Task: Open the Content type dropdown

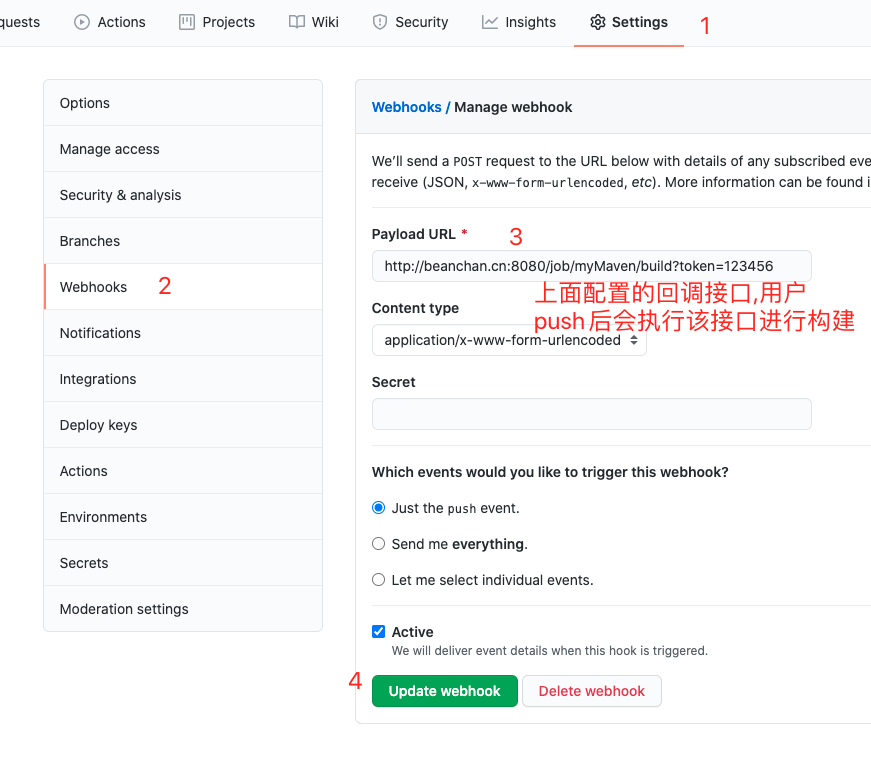Action: tap(509, 340)
